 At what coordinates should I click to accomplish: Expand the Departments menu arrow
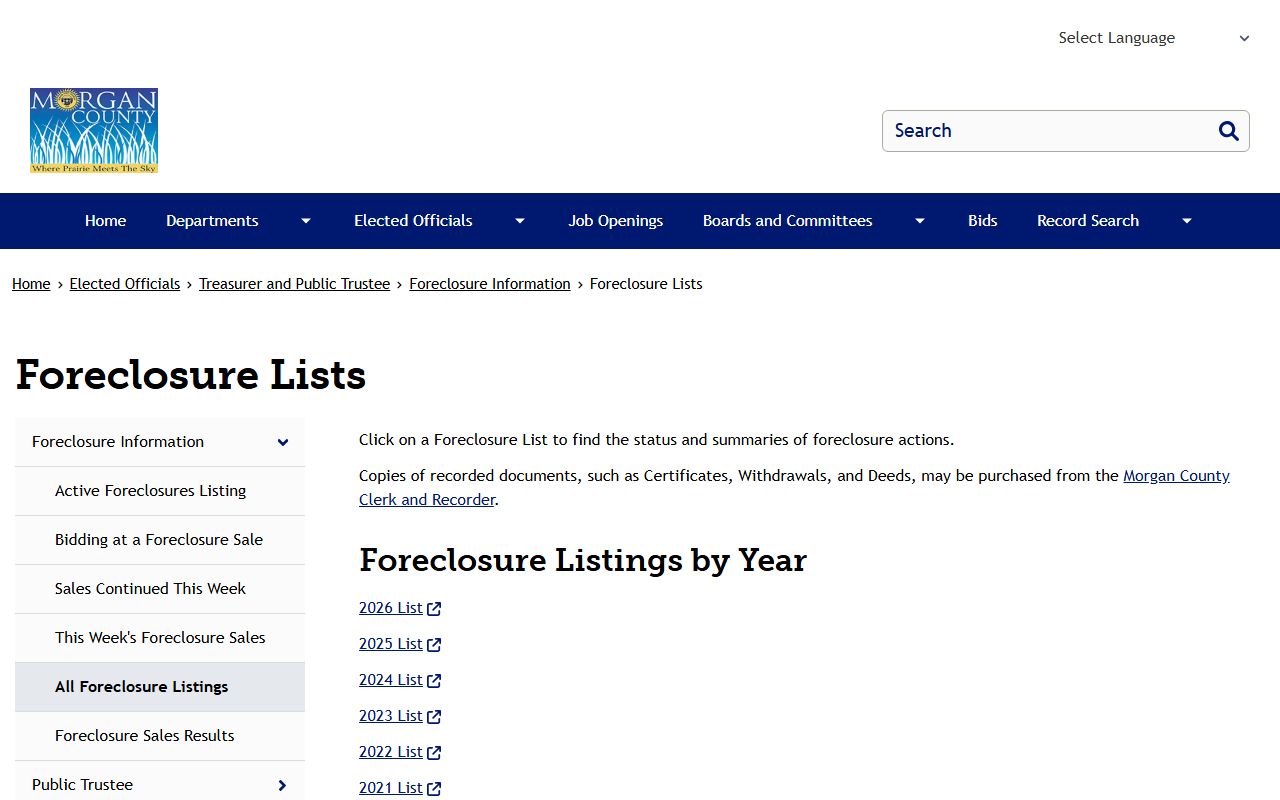click(306, 221)
